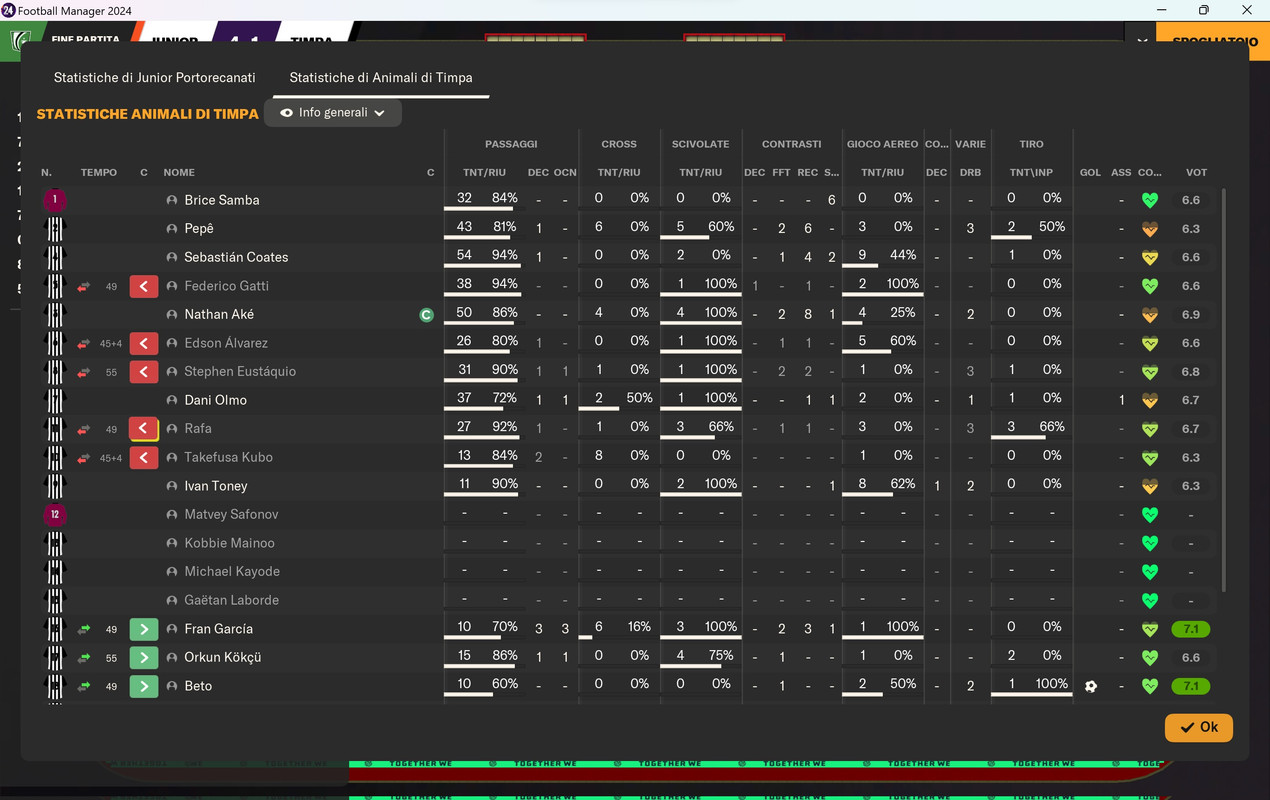
Task: Click the red substituted-off arrow for Rafa
Action: [144, 429]
